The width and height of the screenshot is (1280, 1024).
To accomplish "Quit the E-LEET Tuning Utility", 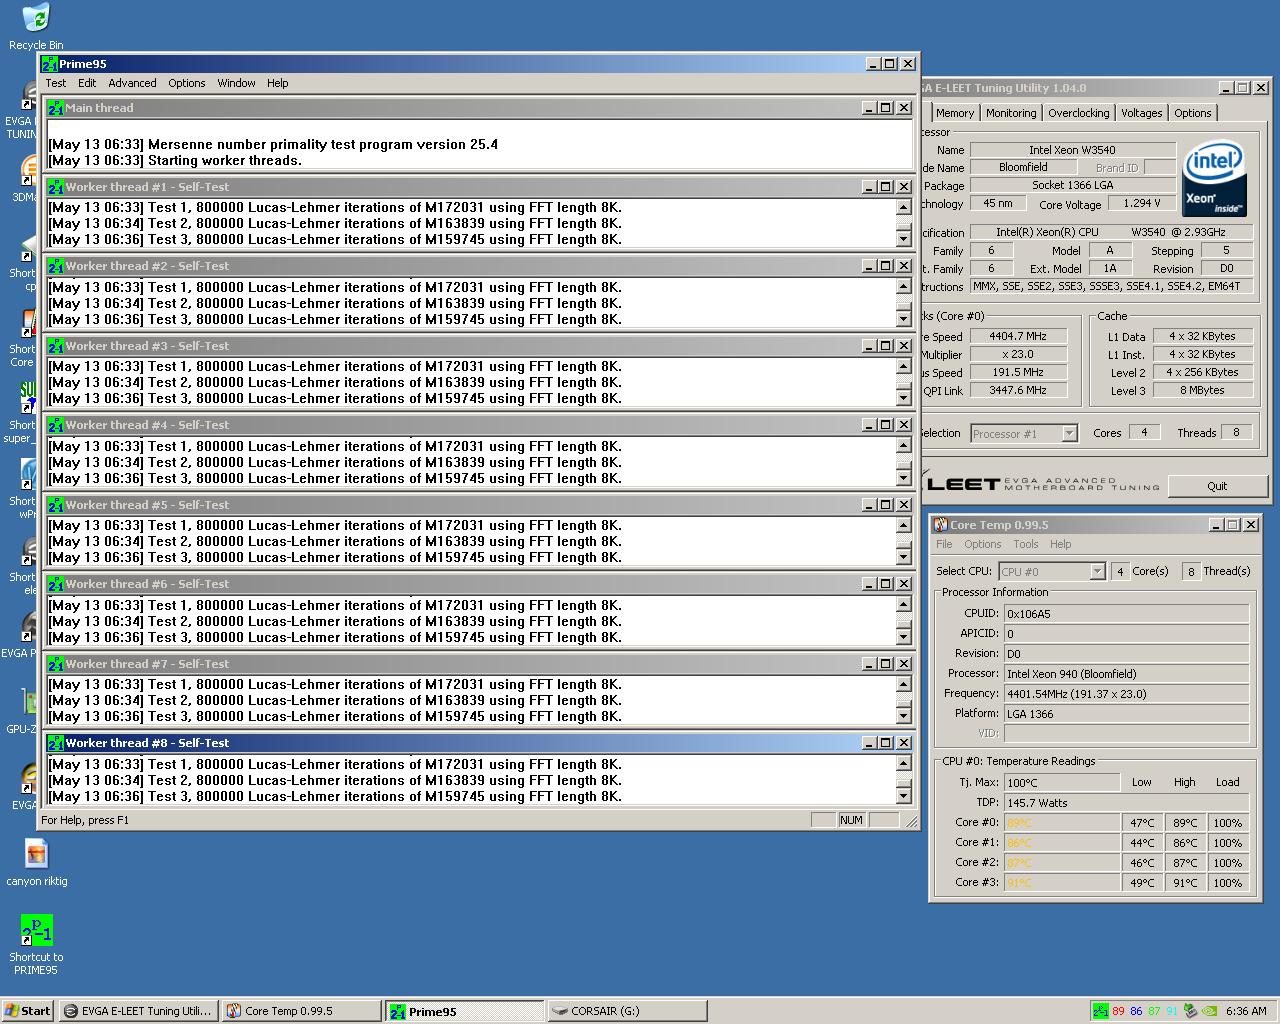I will pos(1217,486).
